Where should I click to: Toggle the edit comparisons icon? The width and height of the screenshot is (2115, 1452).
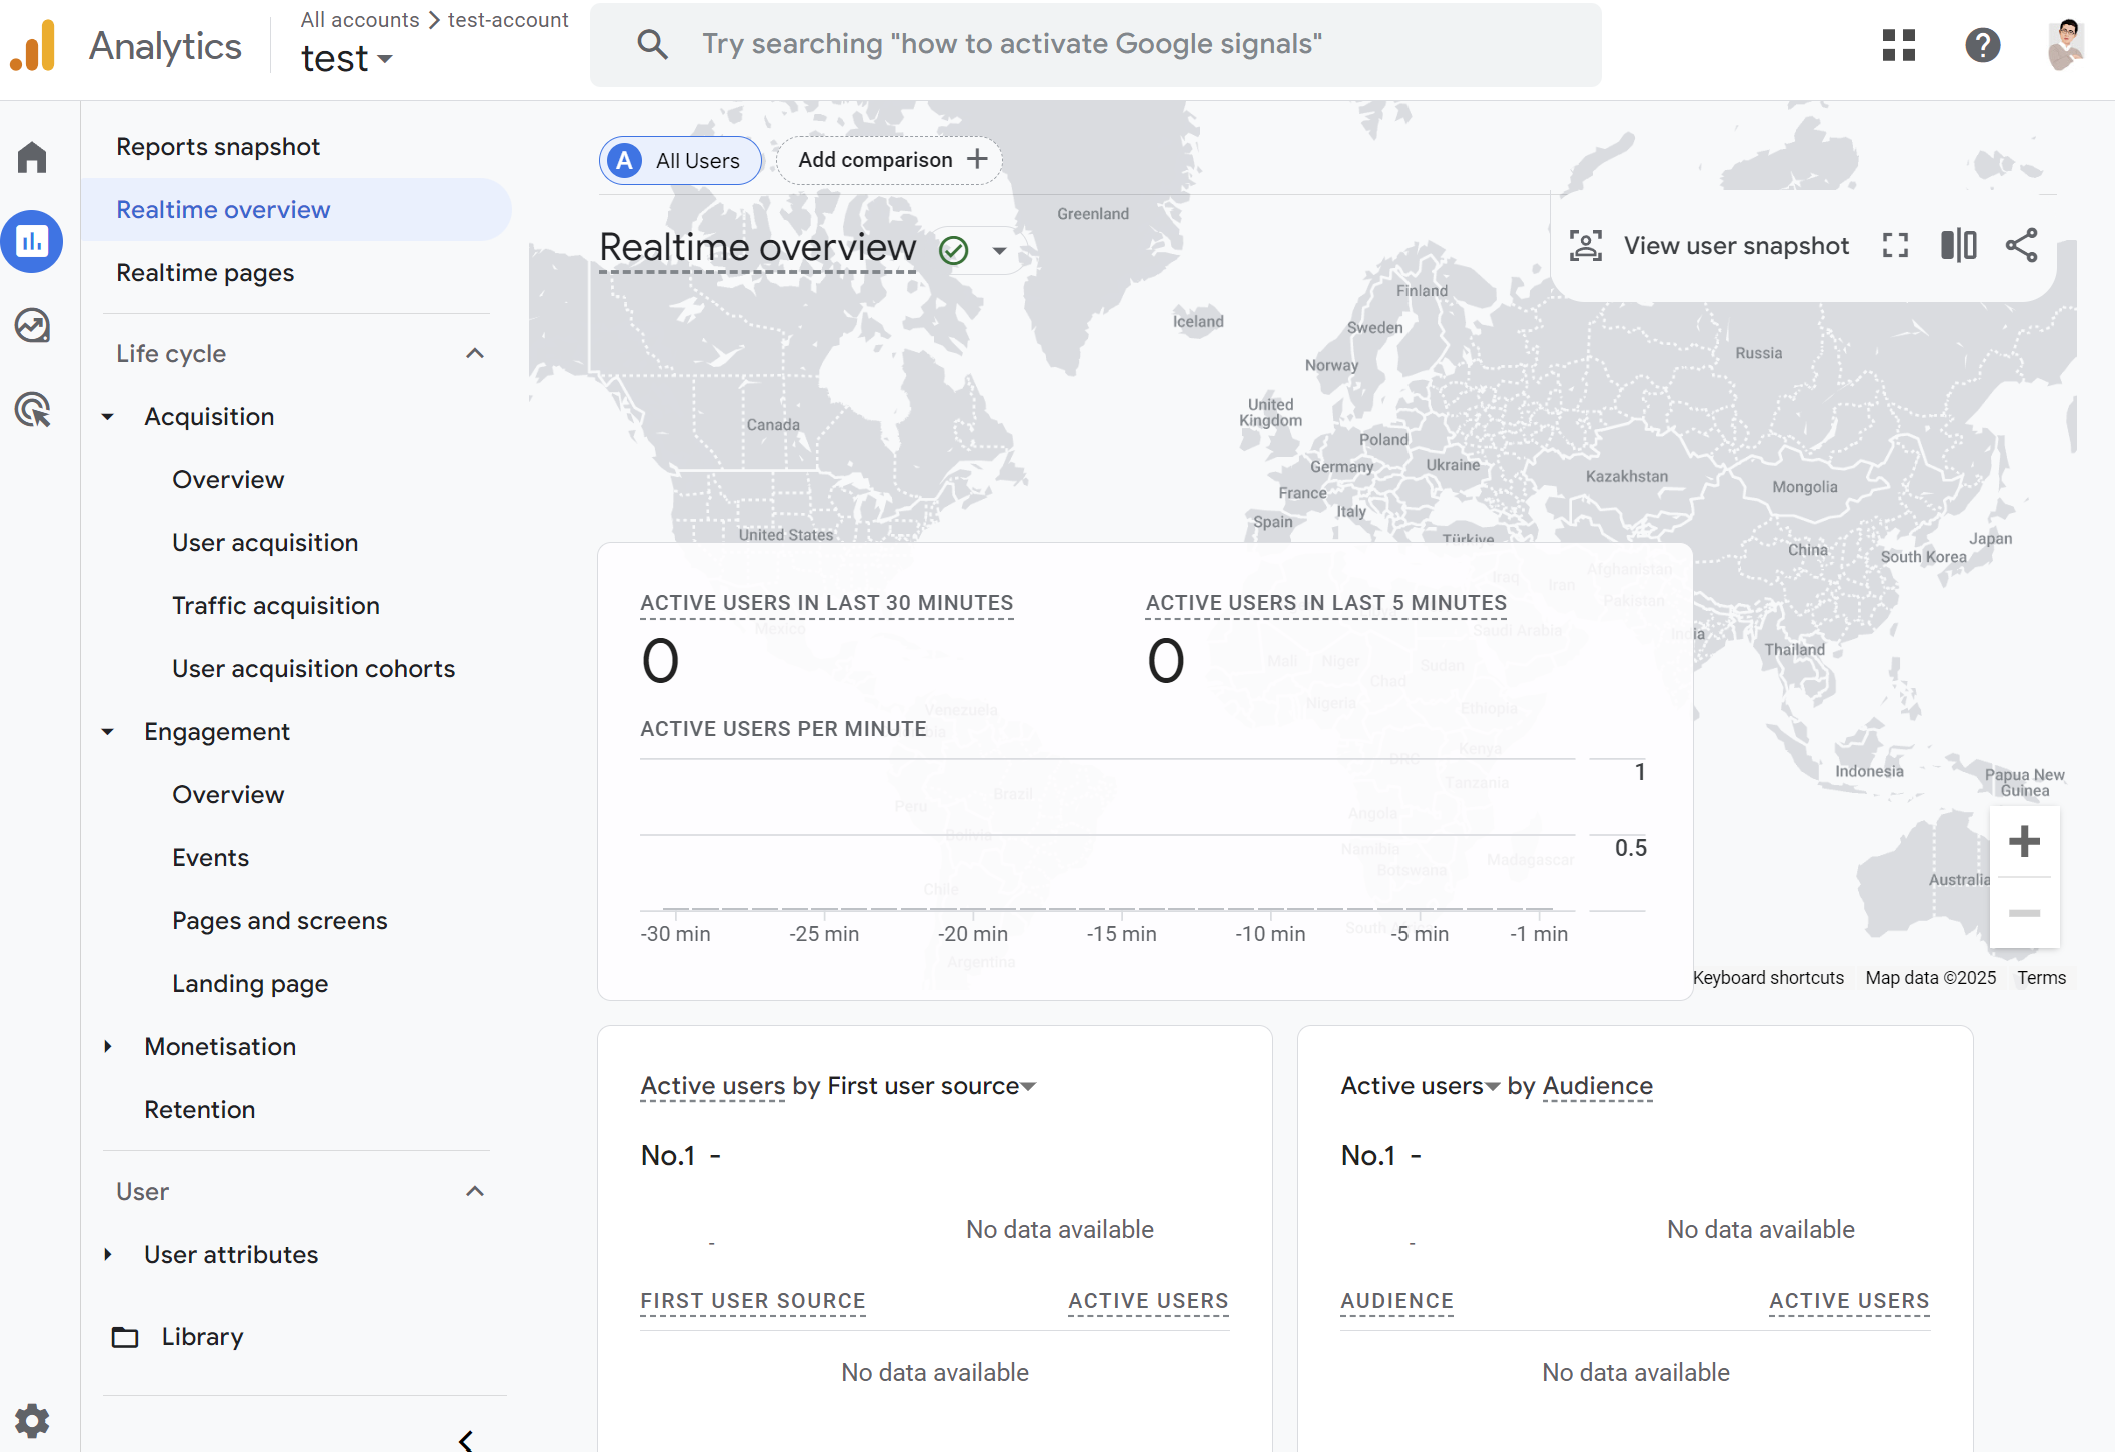pyautogui.click(x=1958, y=246)
